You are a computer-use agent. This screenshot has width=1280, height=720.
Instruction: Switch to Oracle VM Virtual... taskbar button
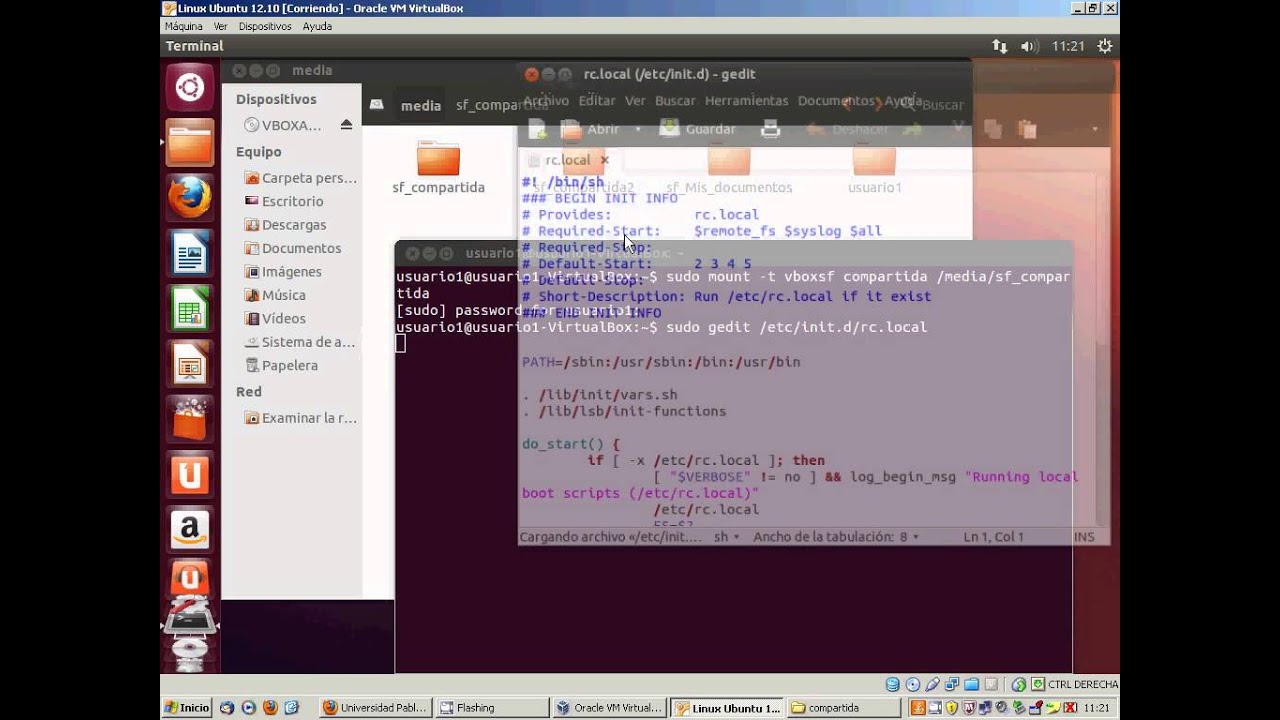pos(608,708)
